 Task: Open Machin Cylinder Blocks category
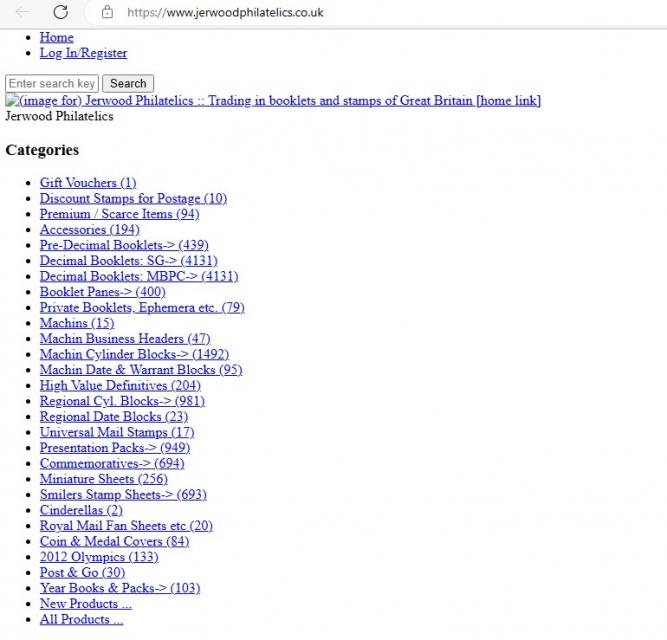(x=134, y=355)
